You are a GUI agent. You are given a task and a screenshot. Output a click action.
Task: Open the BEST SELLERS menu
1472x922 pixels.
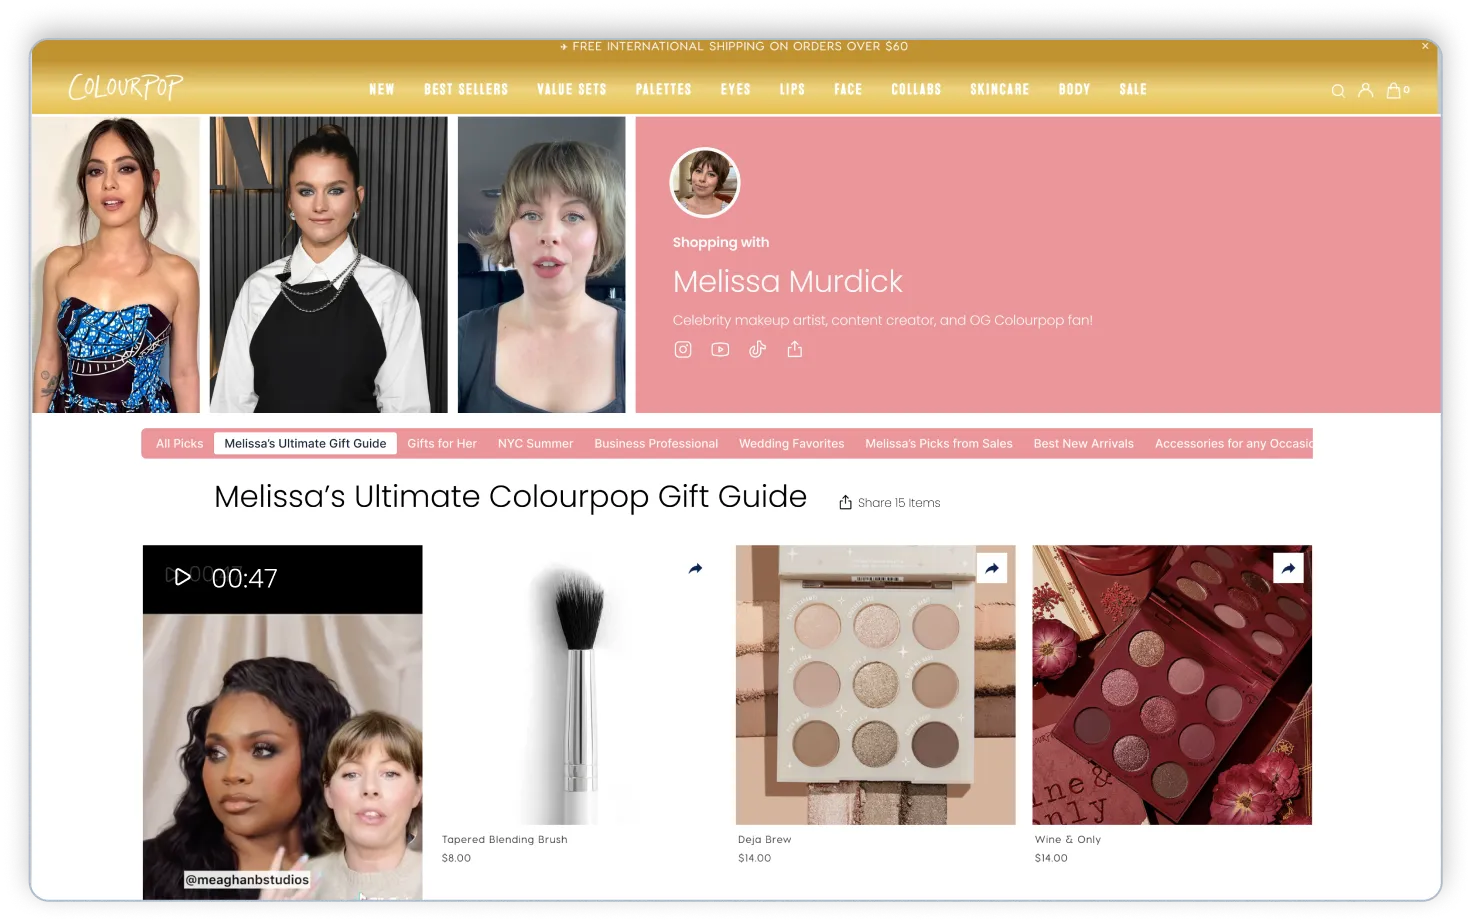tap(466, 89)
